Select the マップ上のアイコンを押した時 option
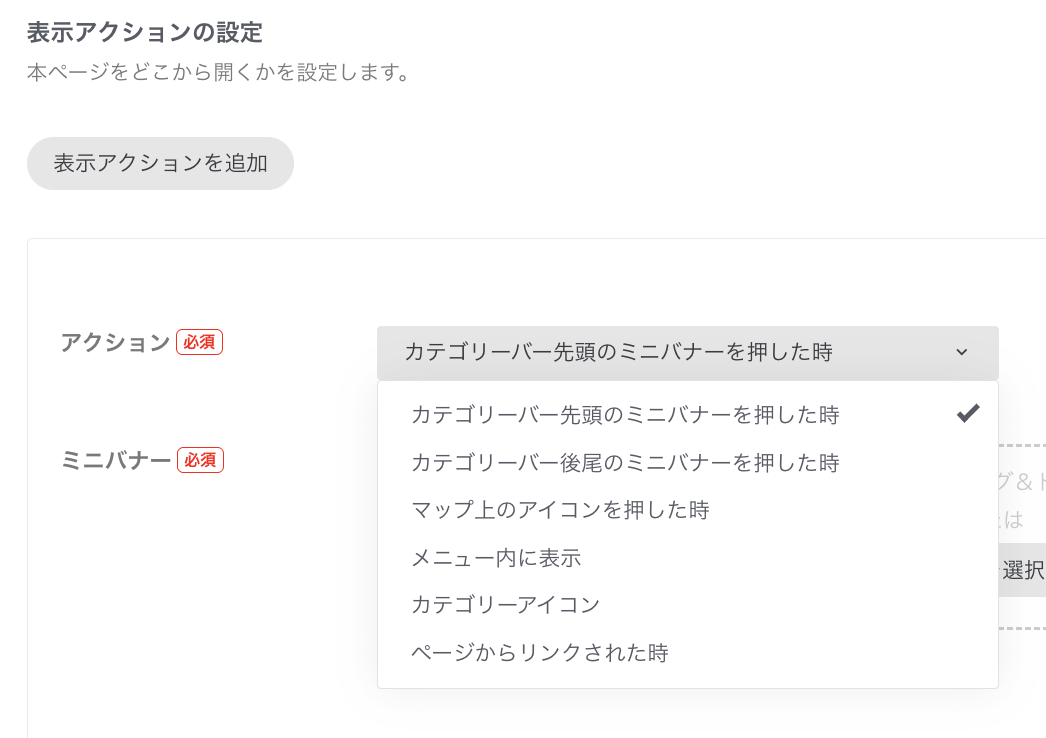The width and height of the screenshot is (1046, 738). (x=560, y=510)
